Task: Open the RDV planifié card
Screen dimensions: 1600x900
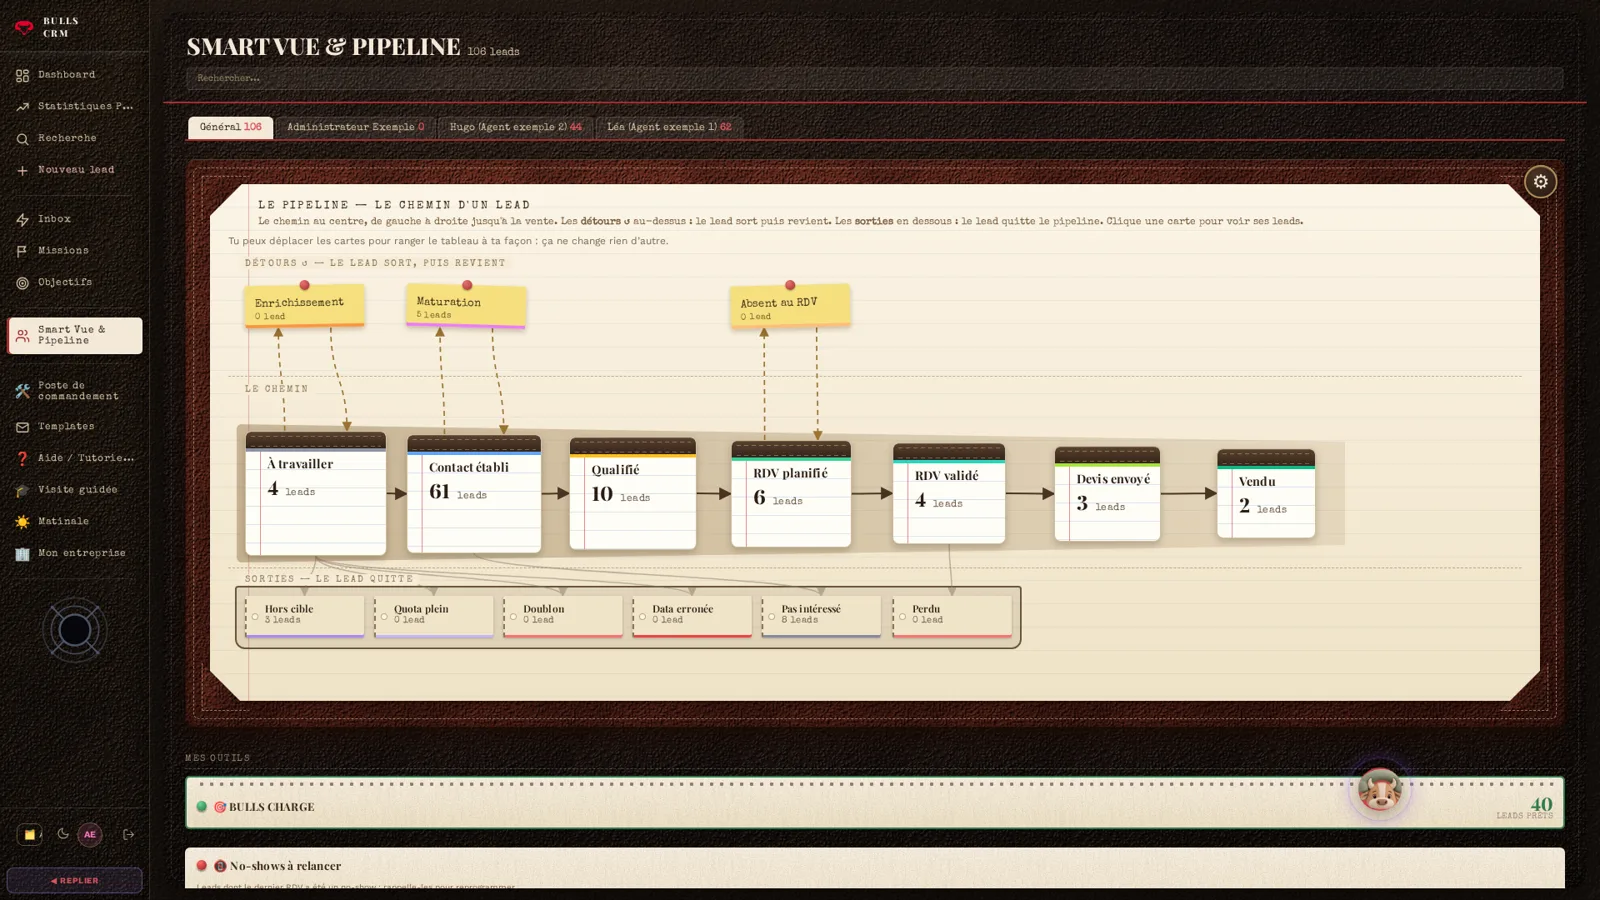Action: (791, 494)
